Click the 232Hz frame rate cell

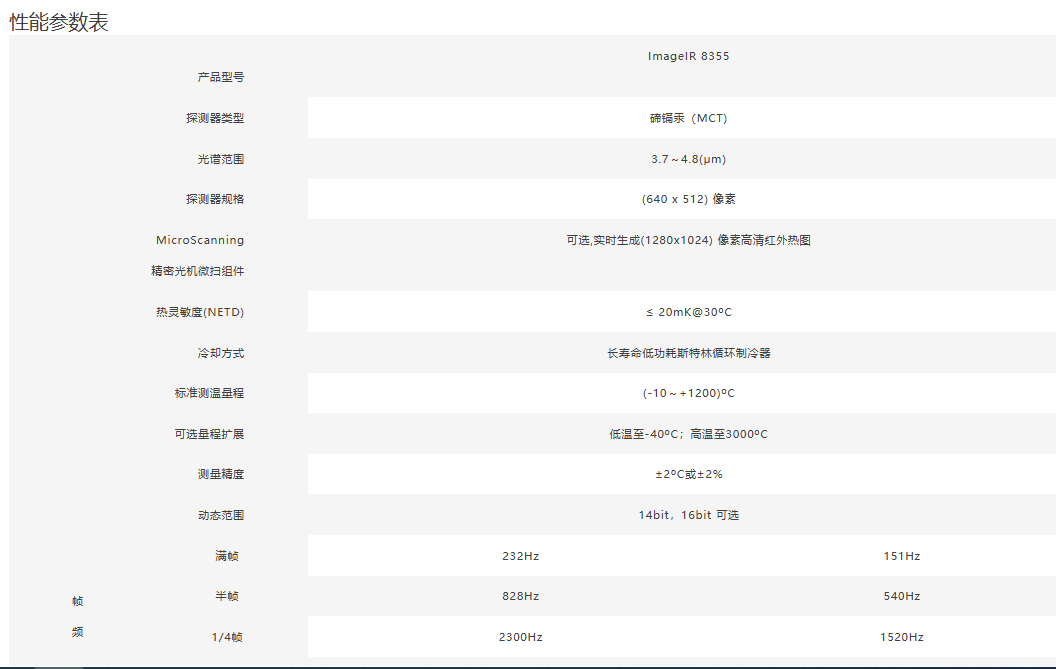[521, 556]
